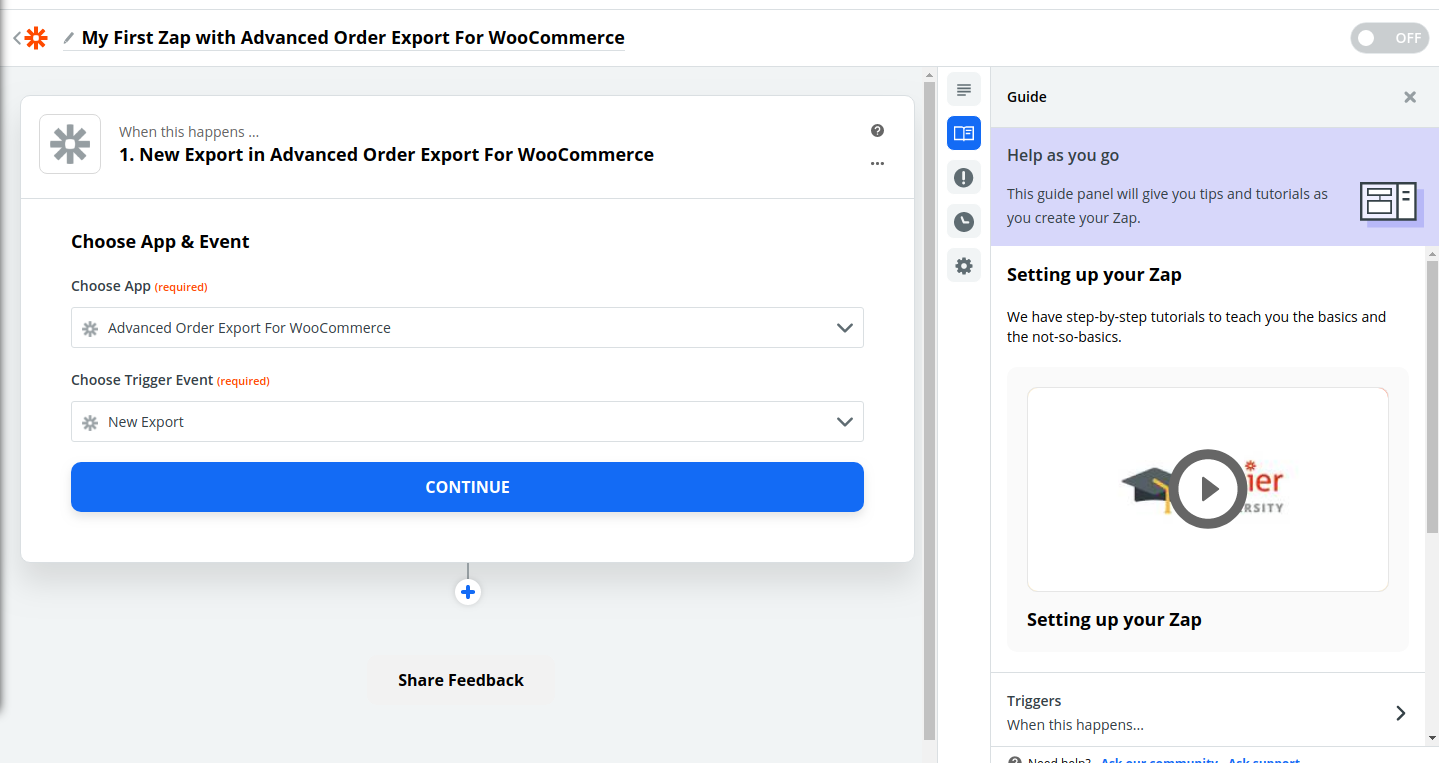
Task: Expand the Triggers section chevron
Action: pos(1401,713)
